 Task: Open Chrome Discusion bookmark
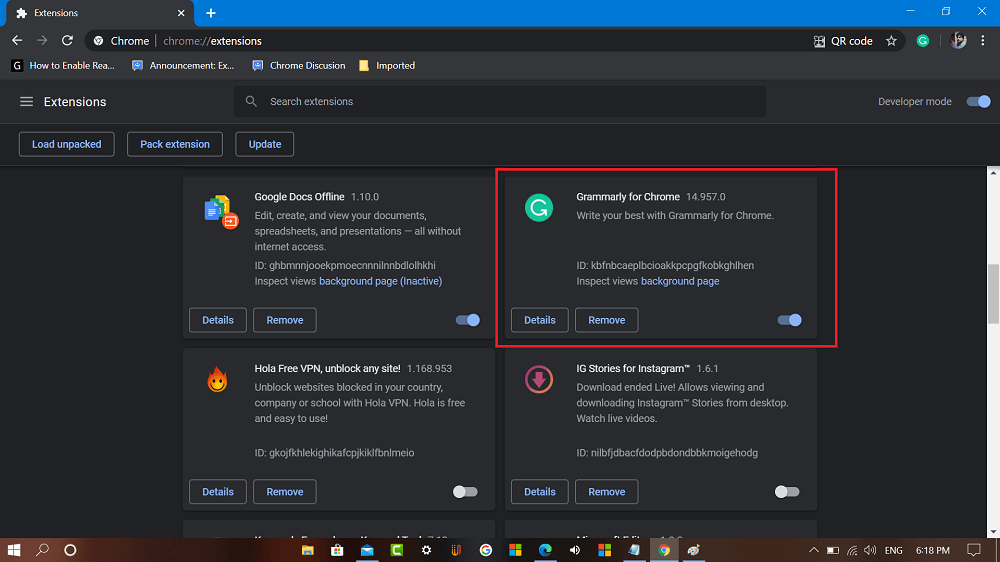click(298, 66)
